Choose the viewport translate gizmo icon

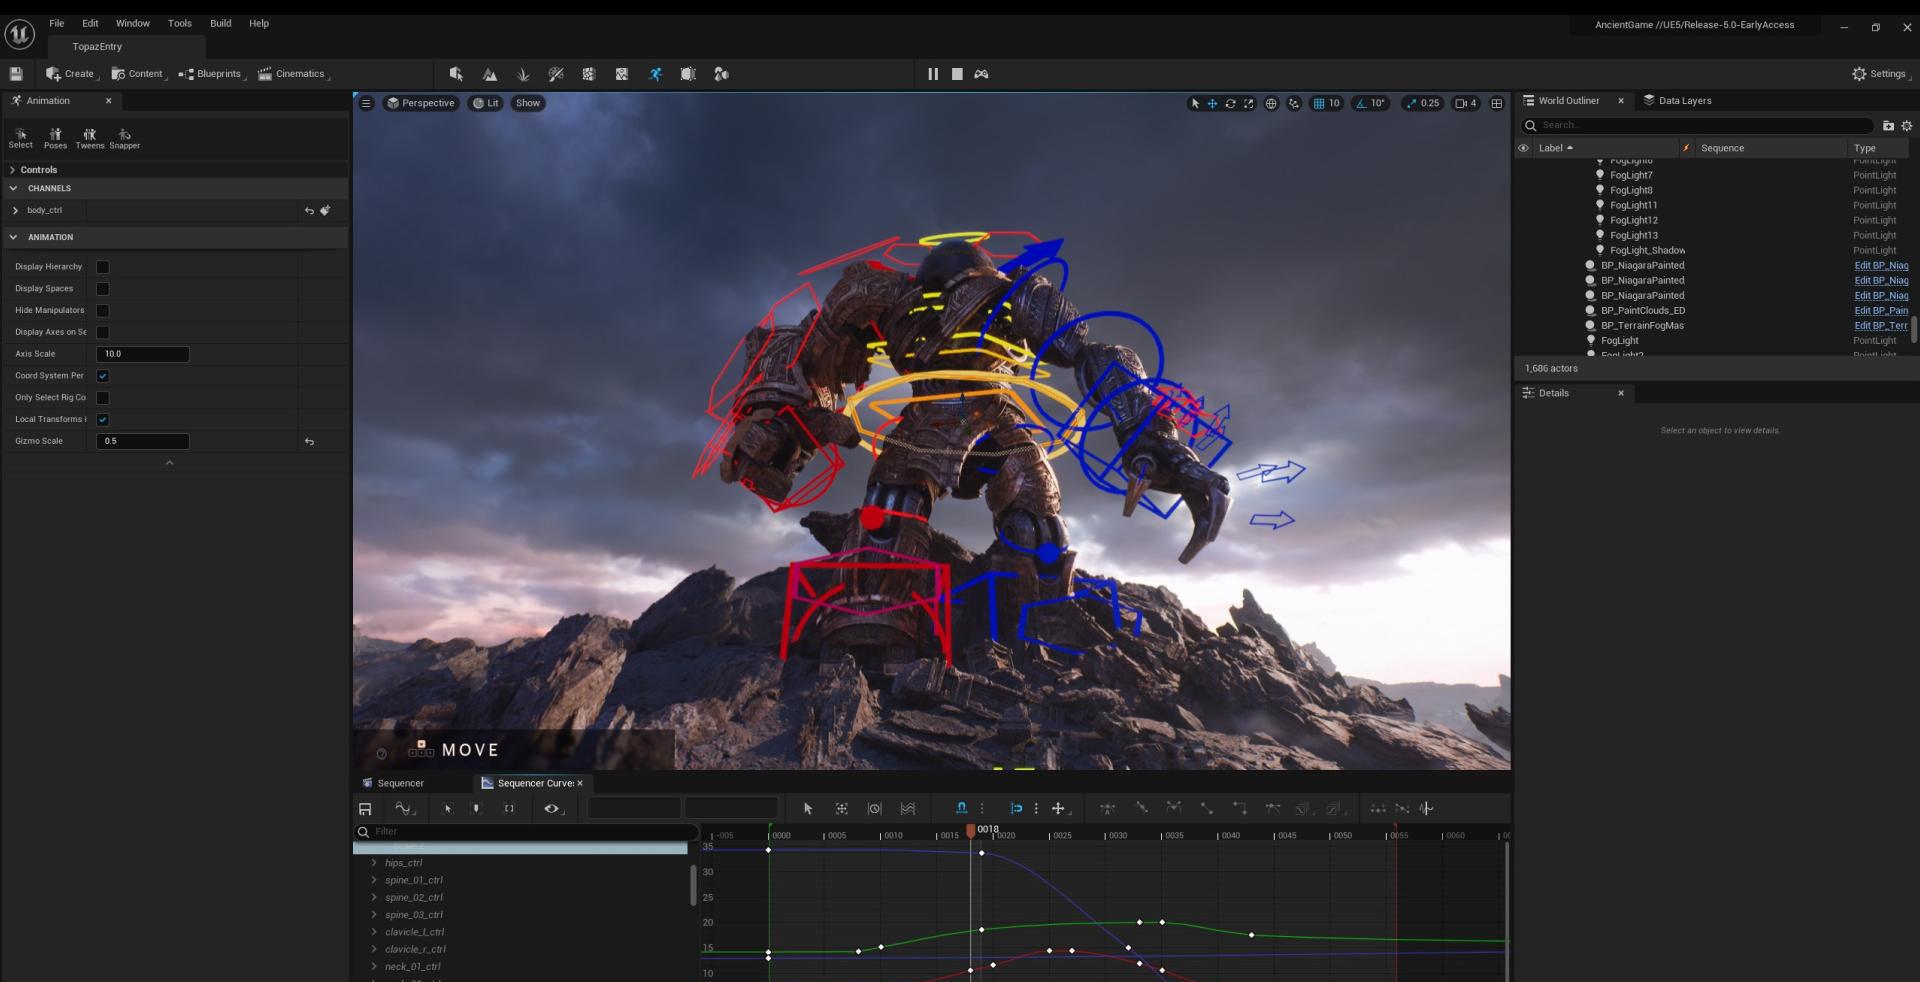1212,103
